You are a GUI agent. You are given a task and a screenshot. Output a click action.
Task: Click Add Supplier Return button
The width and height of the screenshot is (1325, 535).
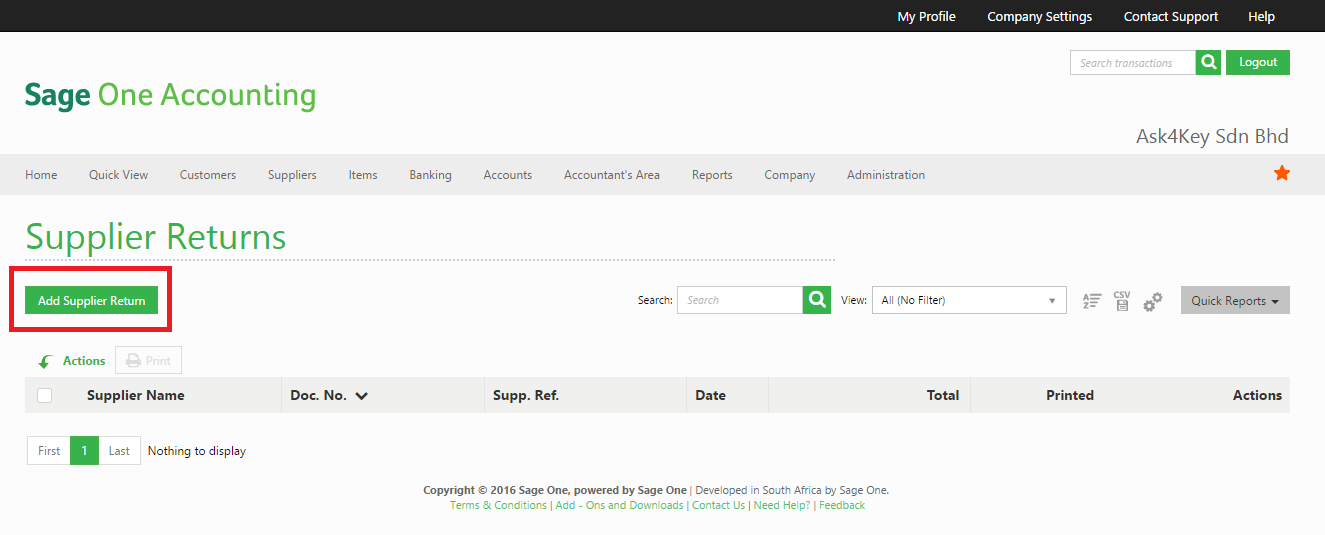(x=91, y=300)
